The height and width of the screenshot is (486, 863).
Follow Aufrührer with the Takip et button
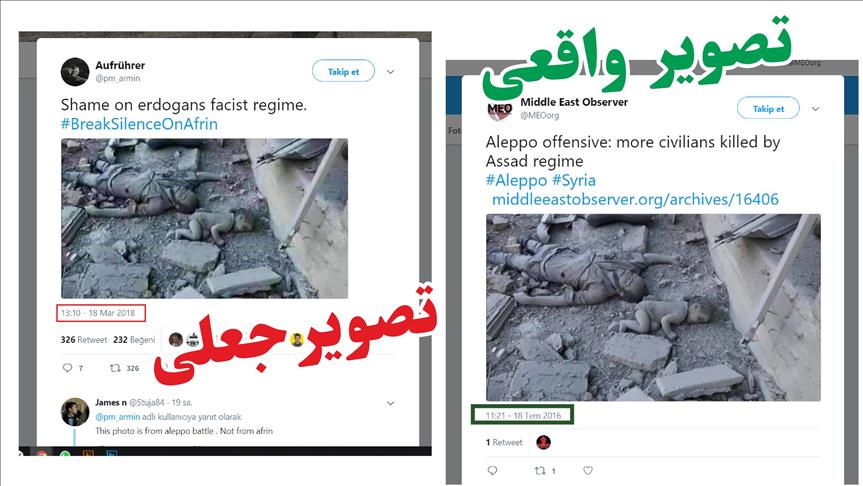pos(343,71)
